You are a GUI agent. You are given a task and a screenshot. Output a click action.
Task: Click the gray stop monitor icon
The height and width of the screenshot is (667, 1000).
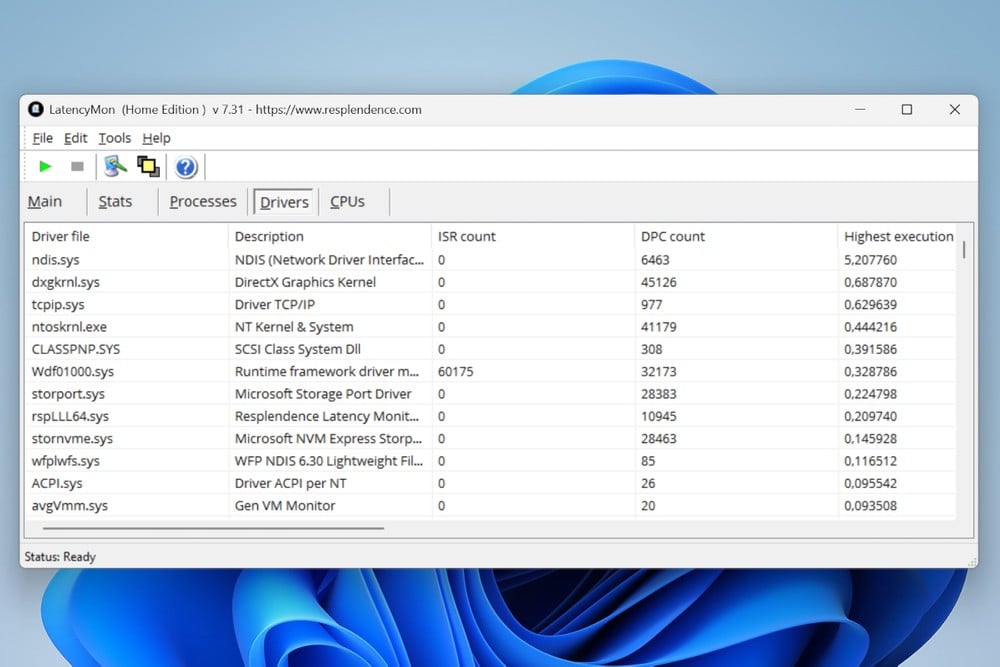point(77,167)
